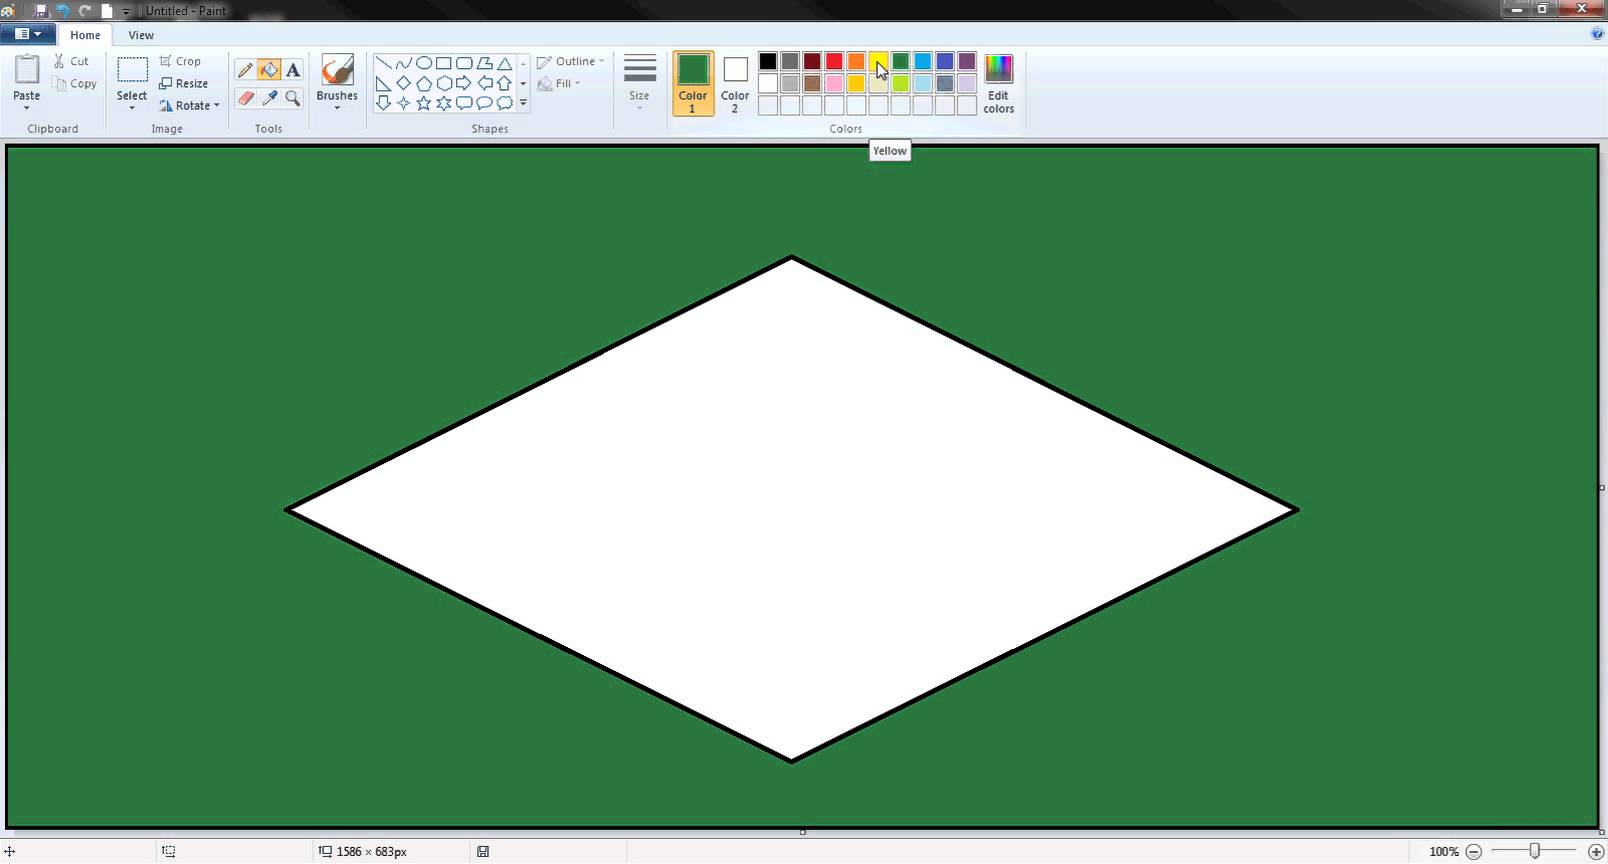The width and height of the screenshot is (1608, 864).
Task: Click the rectangular Select tool button
Action: coord(132,69)
